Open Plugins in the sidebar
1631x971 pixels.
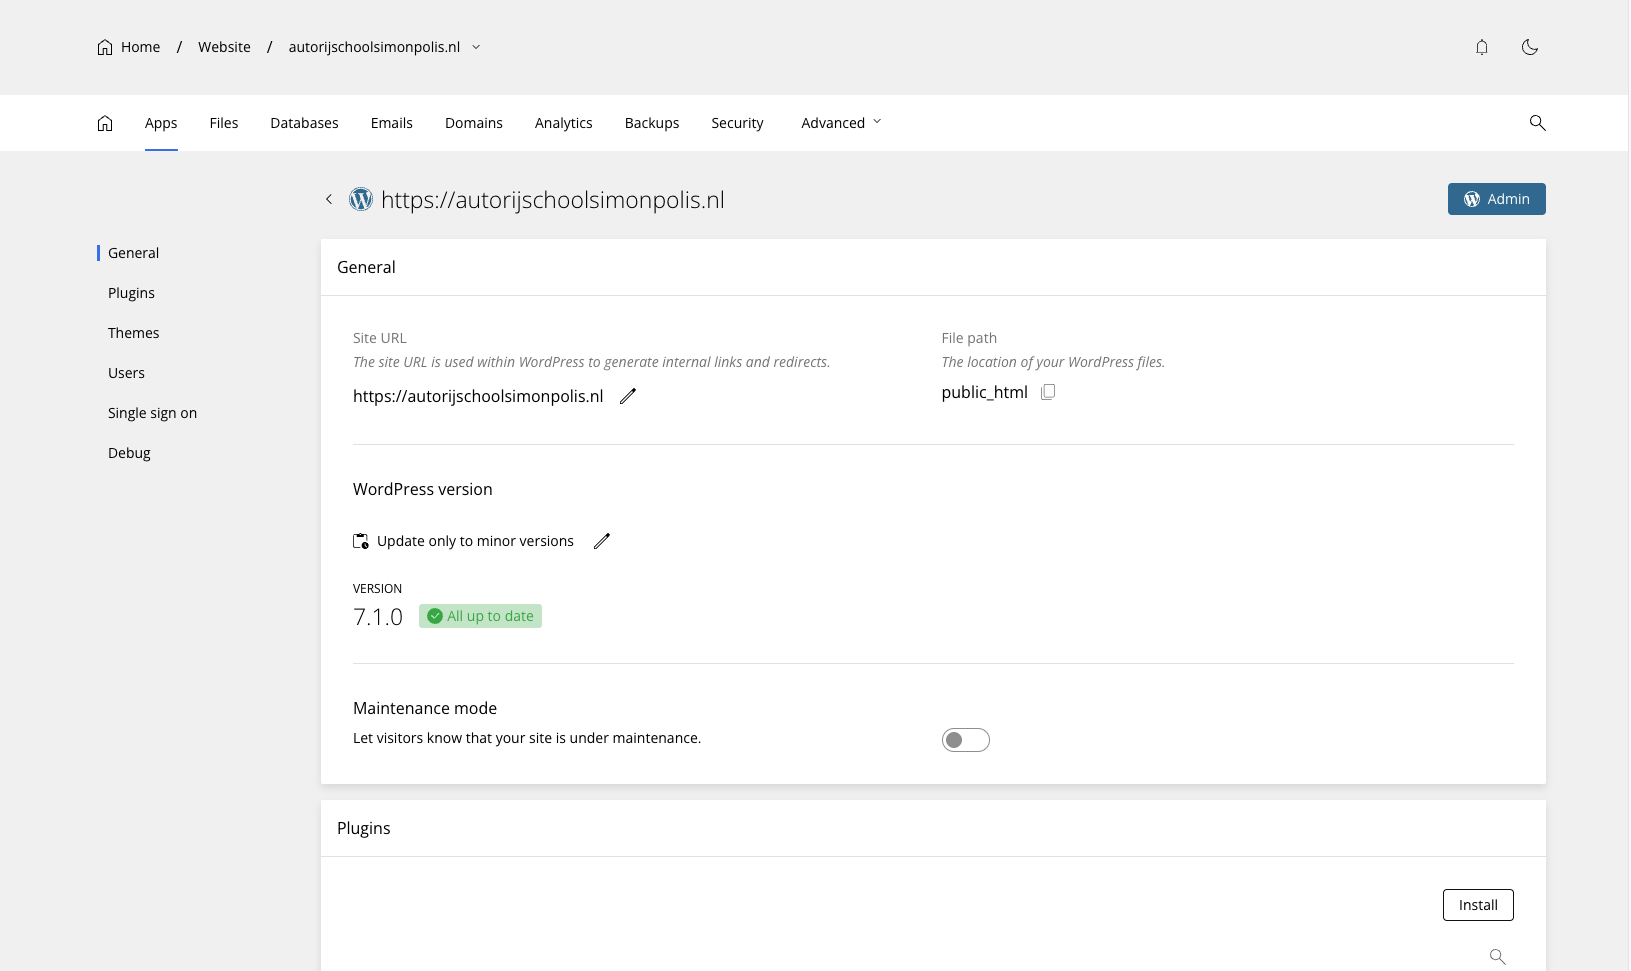pyautogui.click(x=132, y=293)
